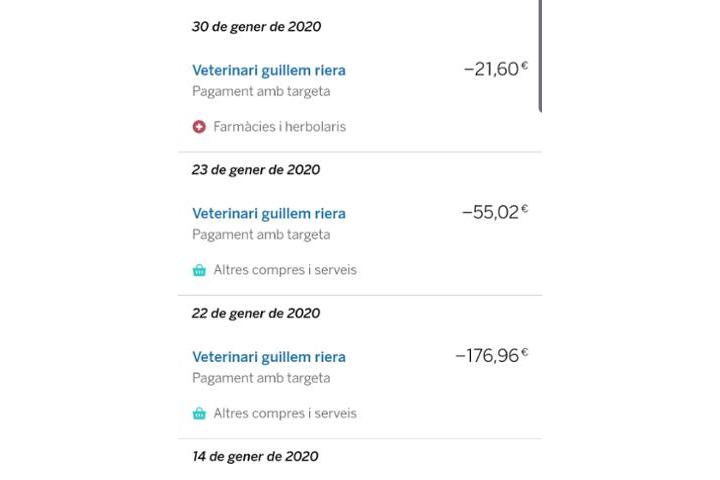Open Veterinari guillem riera transaction of 23 gener
Screen dimensions: 720x480
(268, 213)
